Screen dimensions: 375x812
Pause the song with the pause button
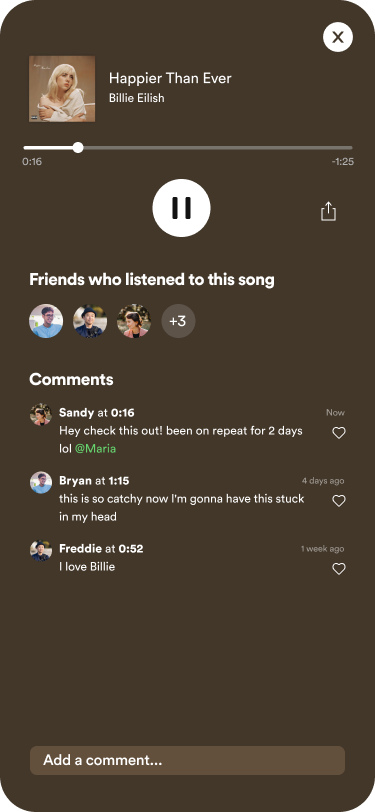181,208
